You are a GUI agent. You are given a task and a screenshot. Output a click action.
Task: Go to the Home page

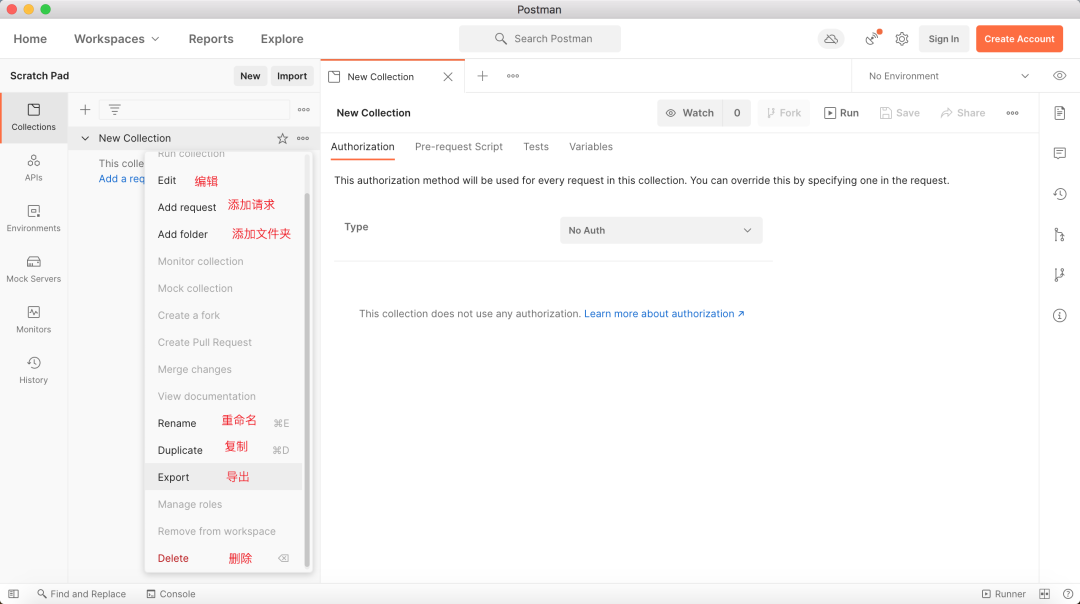pyautogui.click(x=30, y=39)
